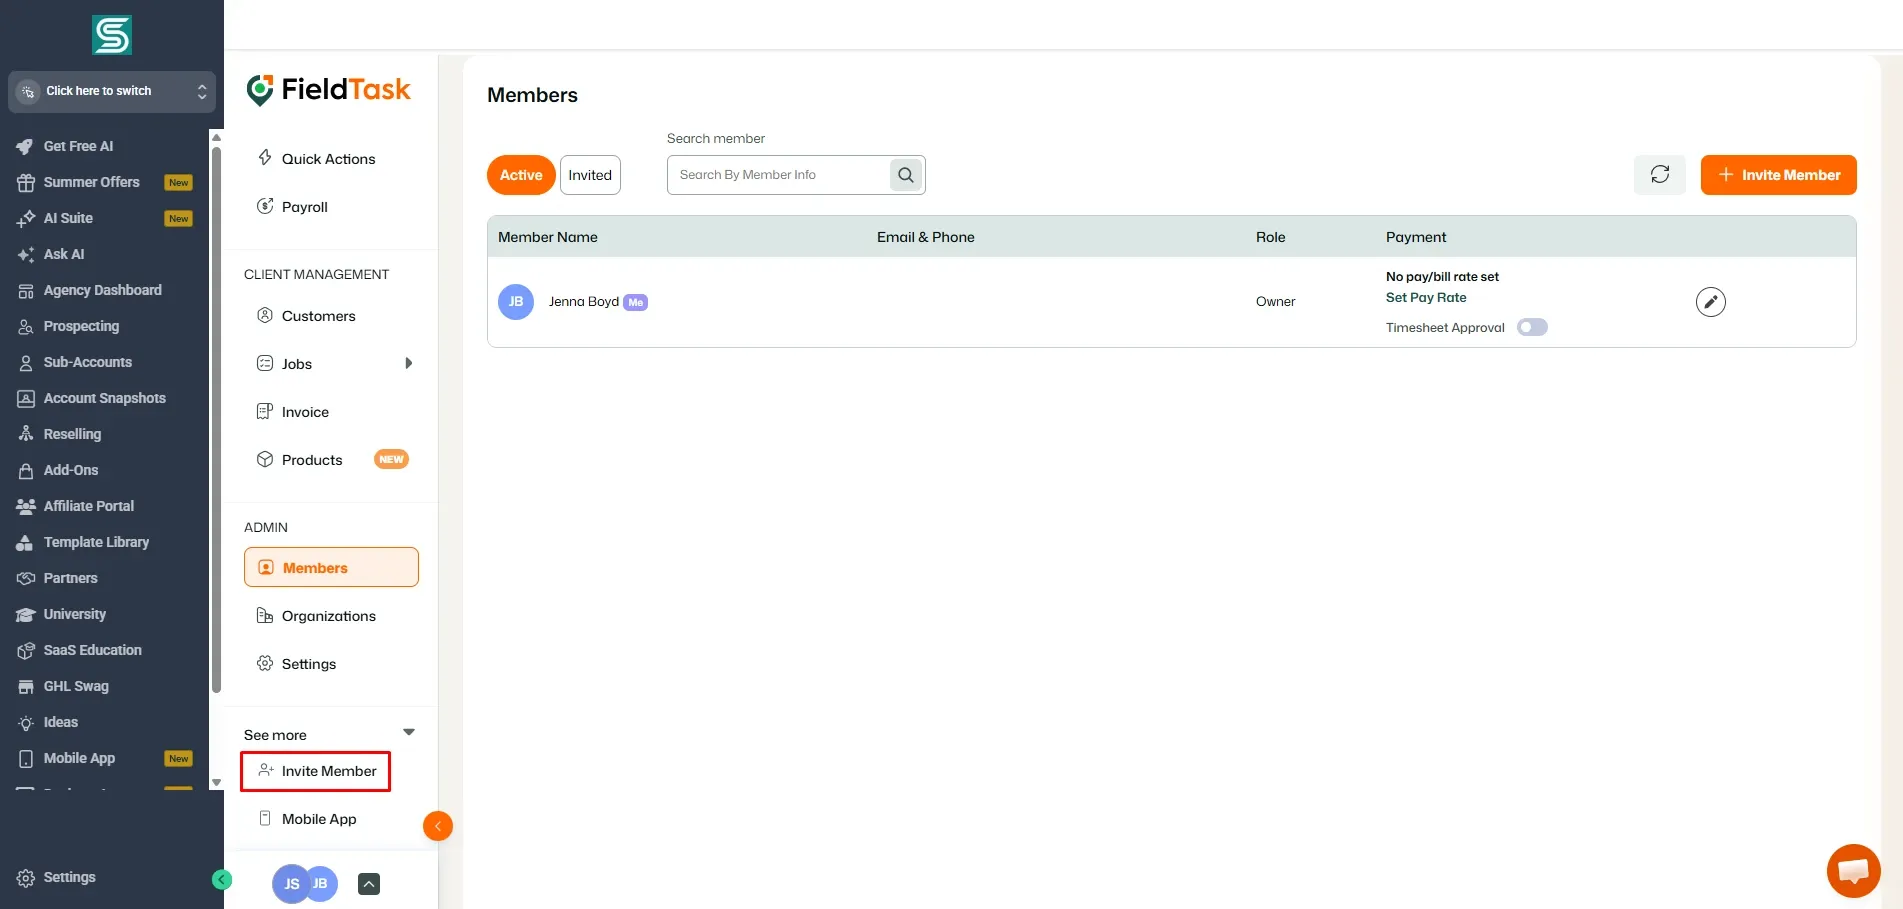Screen dimensions: 1903x909
Task: Collapse FieldTask menu with the orange arrow
Action: [x=438, y=826]
